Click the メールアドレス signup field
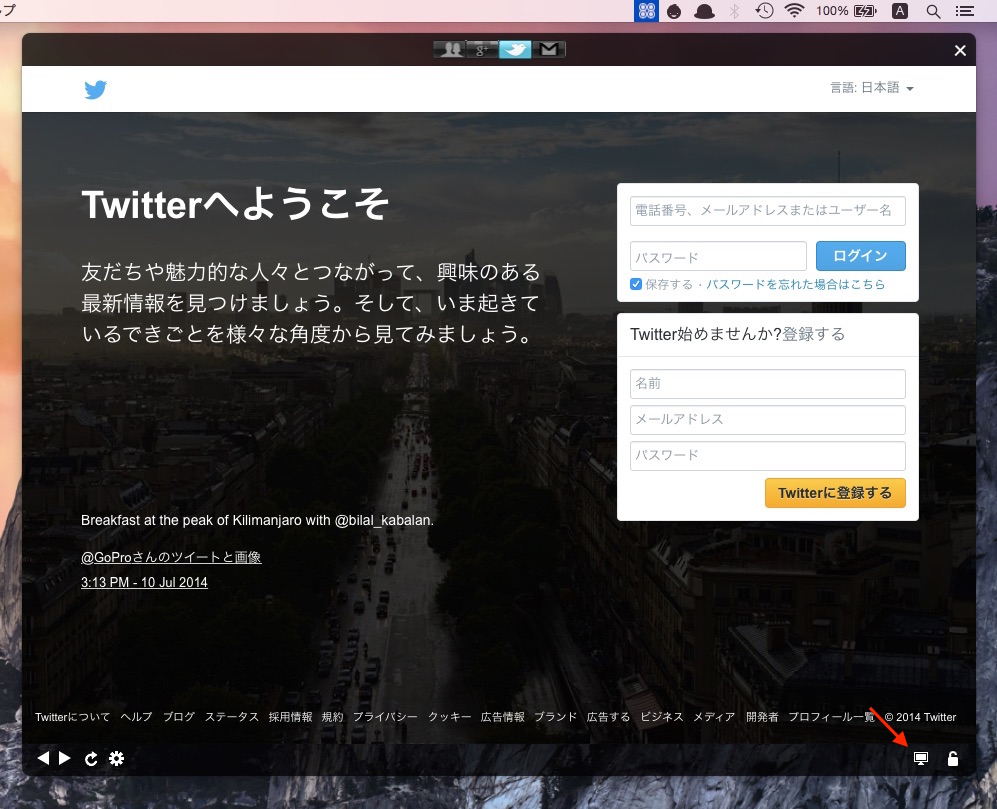This screenshot has width=997, height=809. tap(767, 420)
